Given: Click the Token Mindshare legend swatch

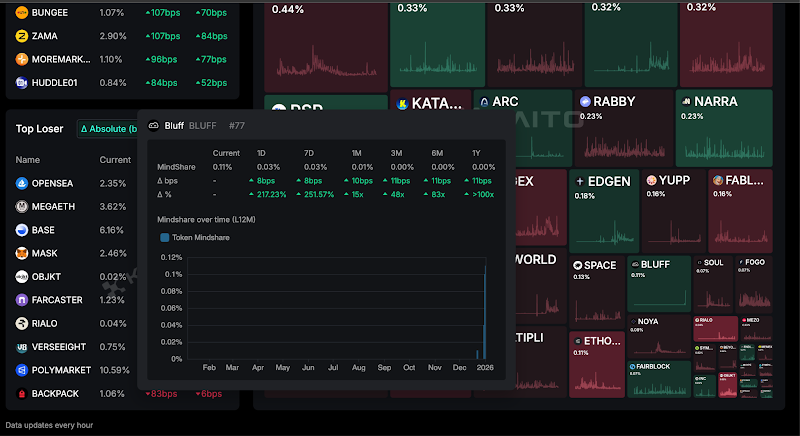Looking at the screenshot, I should click(x=165, y=238).
